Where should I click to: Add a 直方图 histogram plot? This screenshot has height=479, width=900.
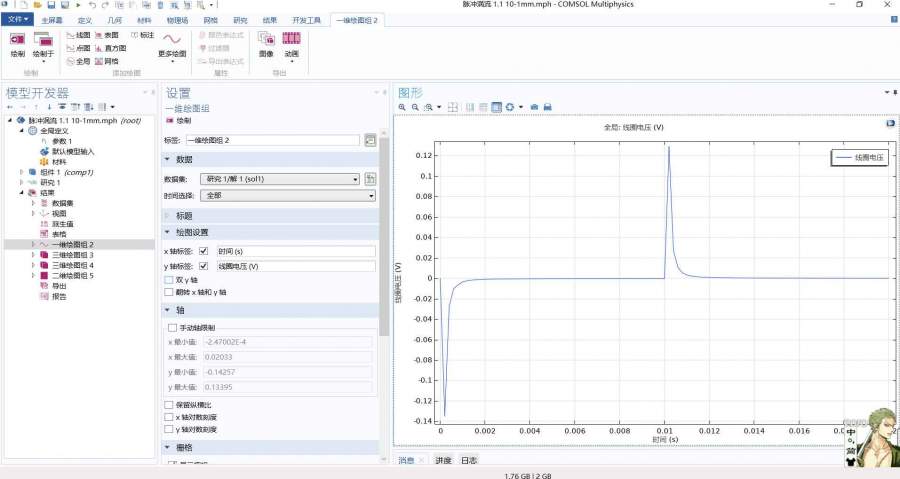pos(111,48)
